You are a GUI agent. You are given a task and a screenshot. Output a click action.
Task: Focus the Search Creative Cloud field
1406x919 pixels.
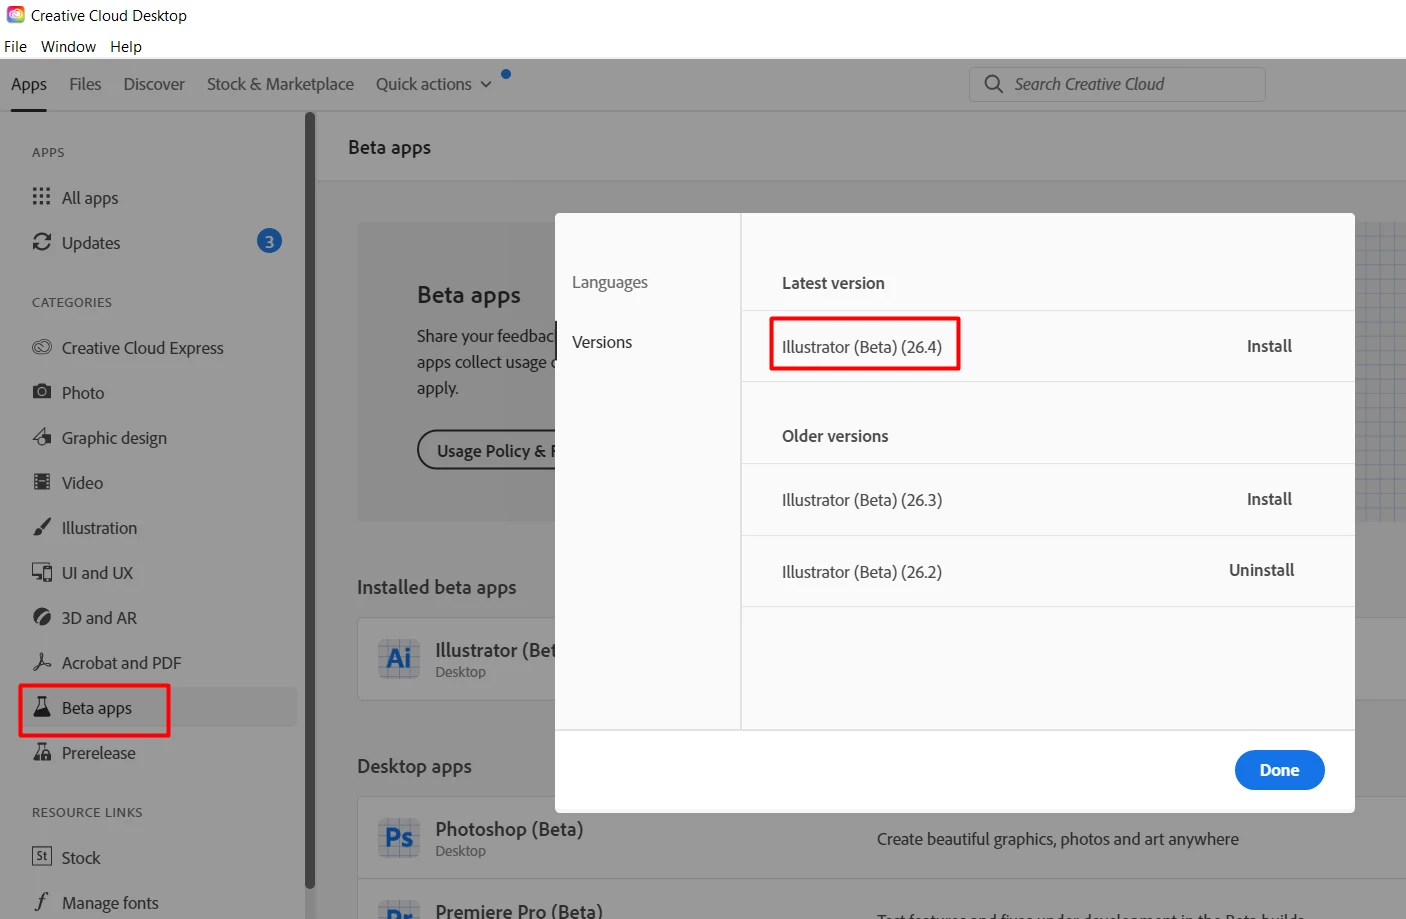point(1117,84)
